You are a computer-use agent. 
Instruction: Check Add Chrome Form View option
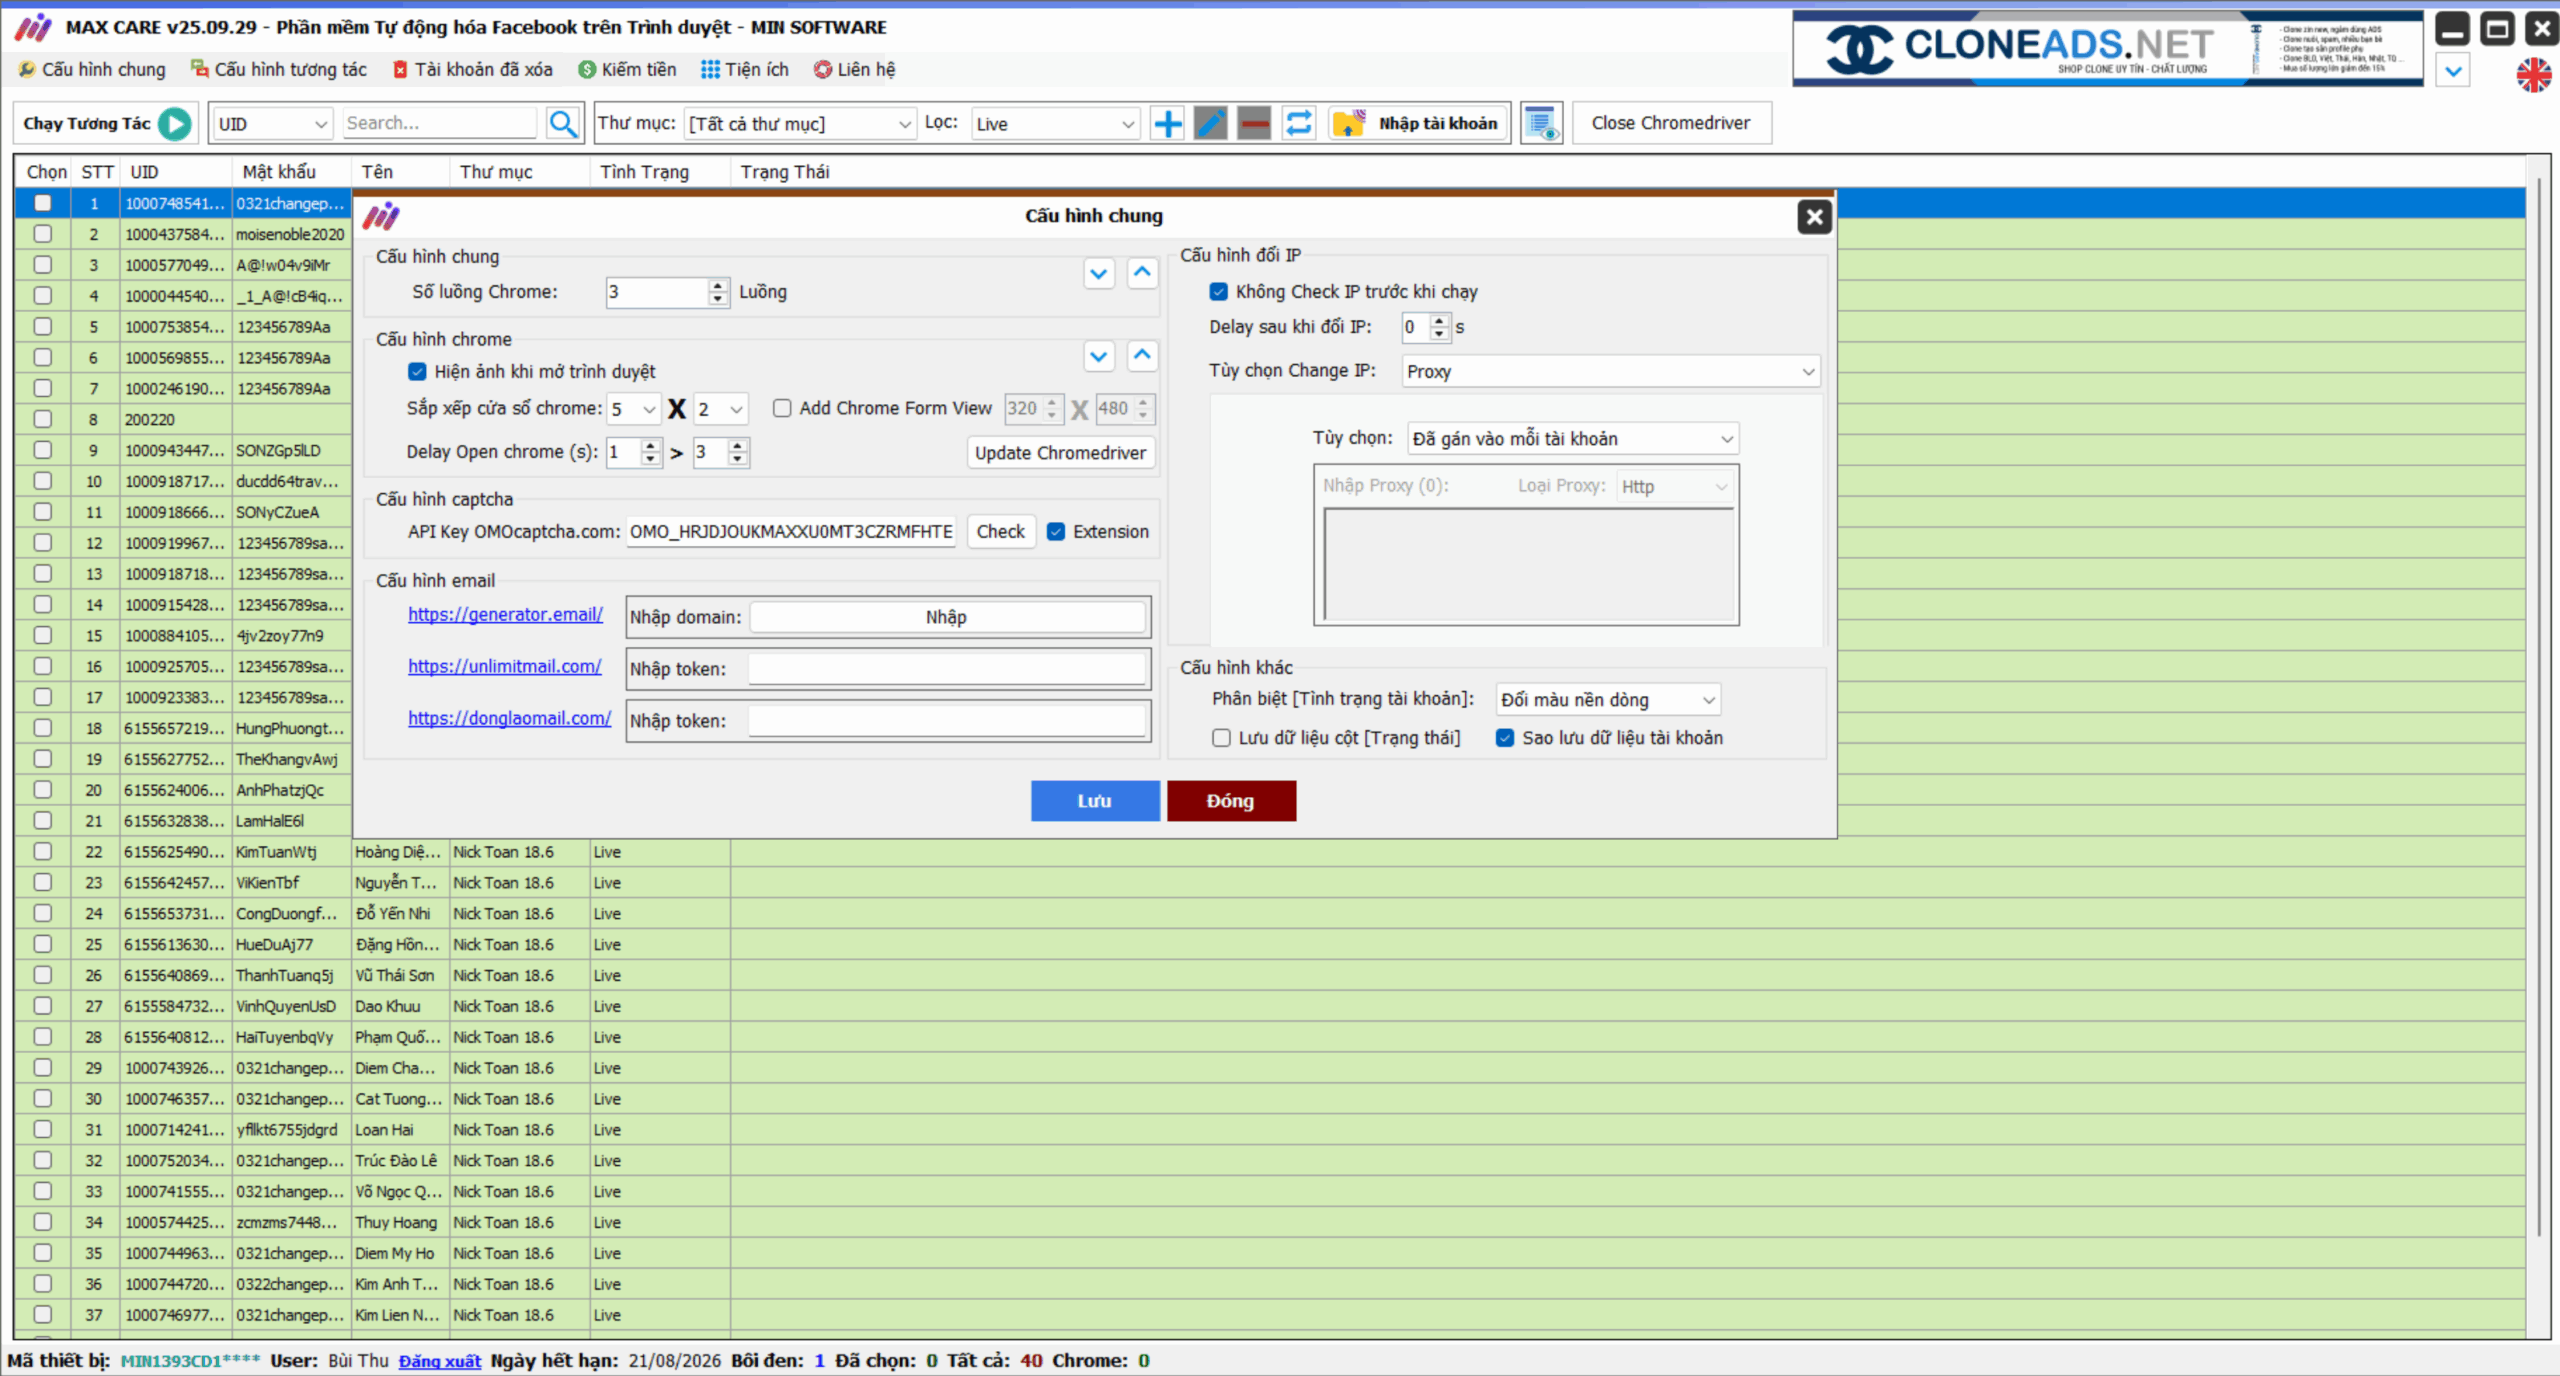(782, 408)
